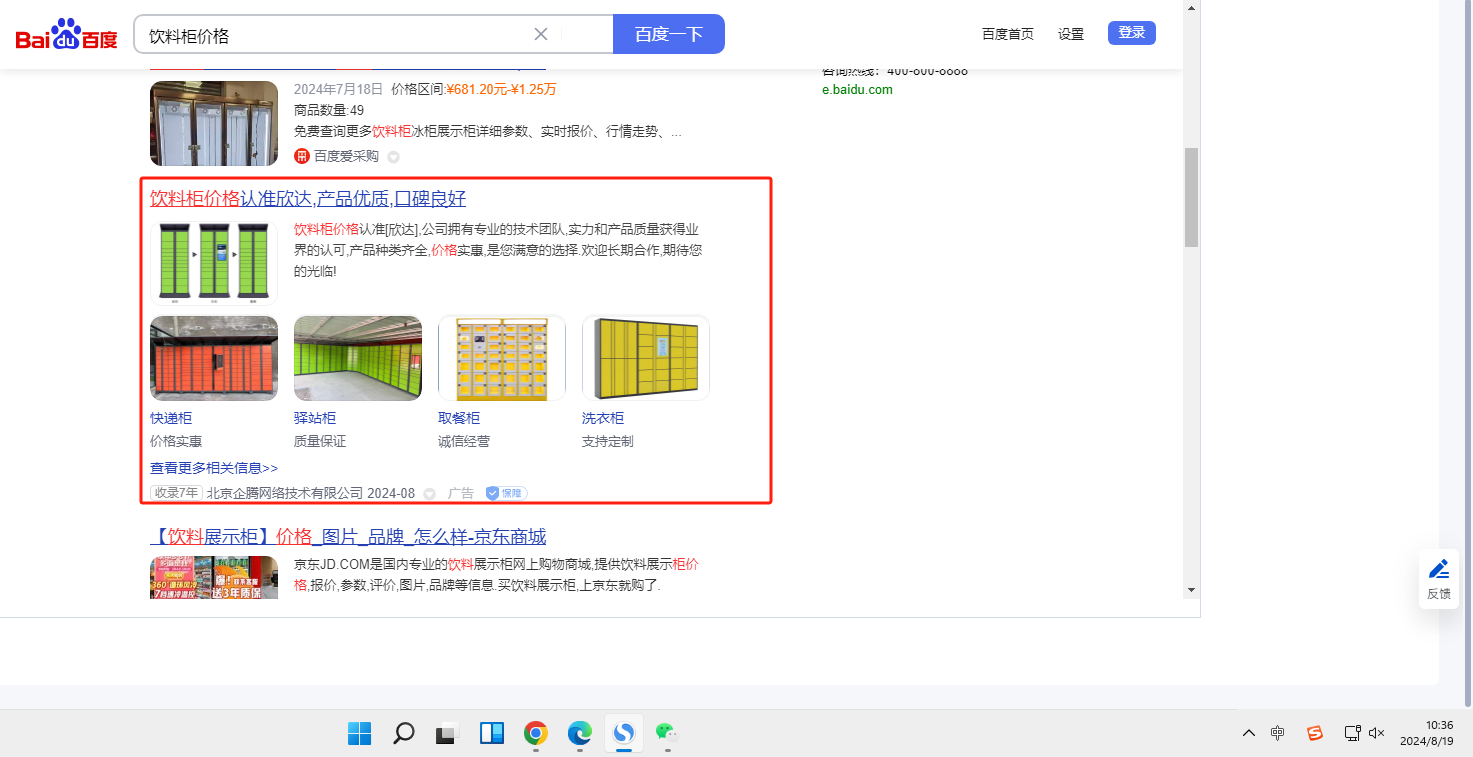This screenshot has height=757, width=1473.
Task: Click the 收录7年 badge
Action: [x=176, y=493]
